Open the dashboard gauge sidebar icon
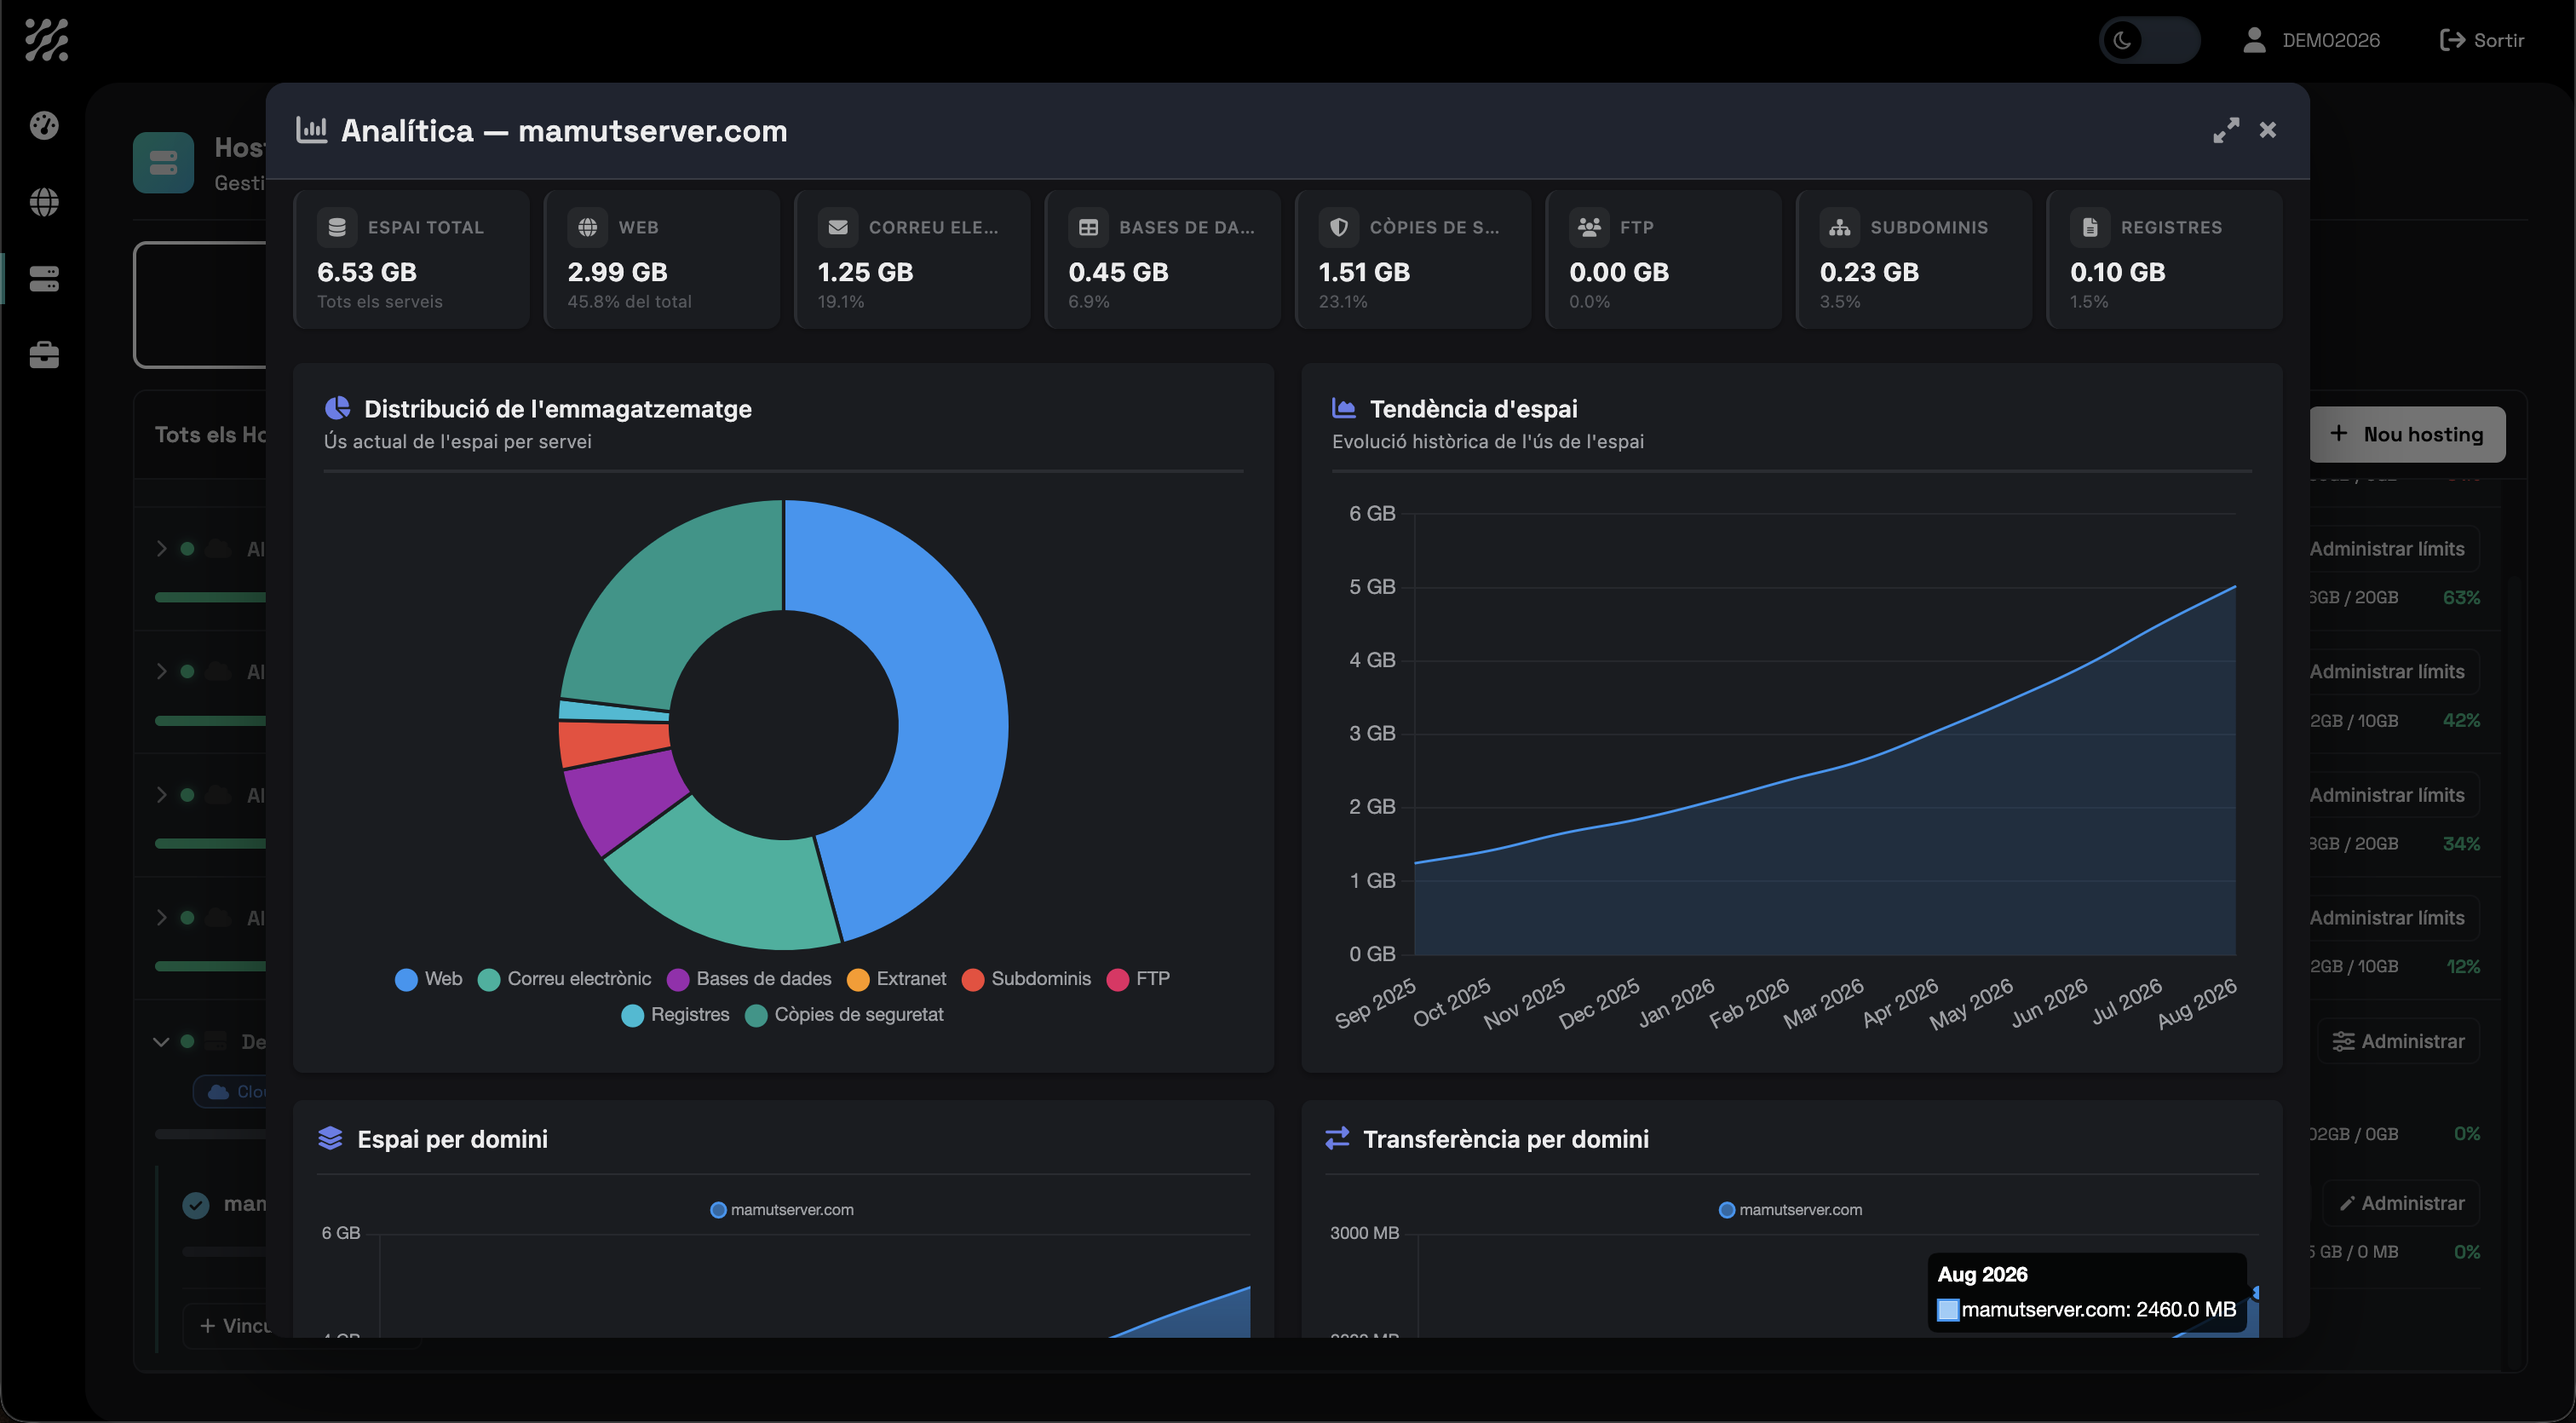2576x1423 pixels. point(44,125)
